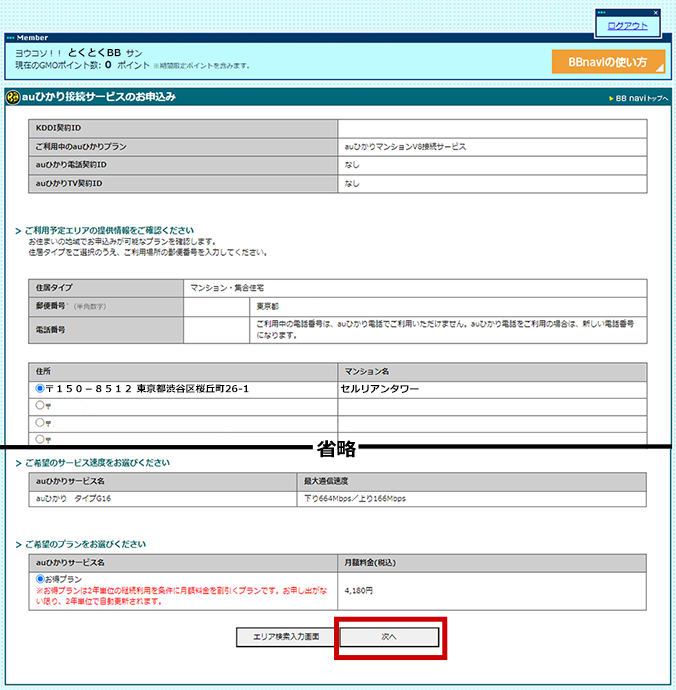The height and width of the screenshot is (690, 676).
Task: Select the second empty address radio button
Action: click(40, 405)
